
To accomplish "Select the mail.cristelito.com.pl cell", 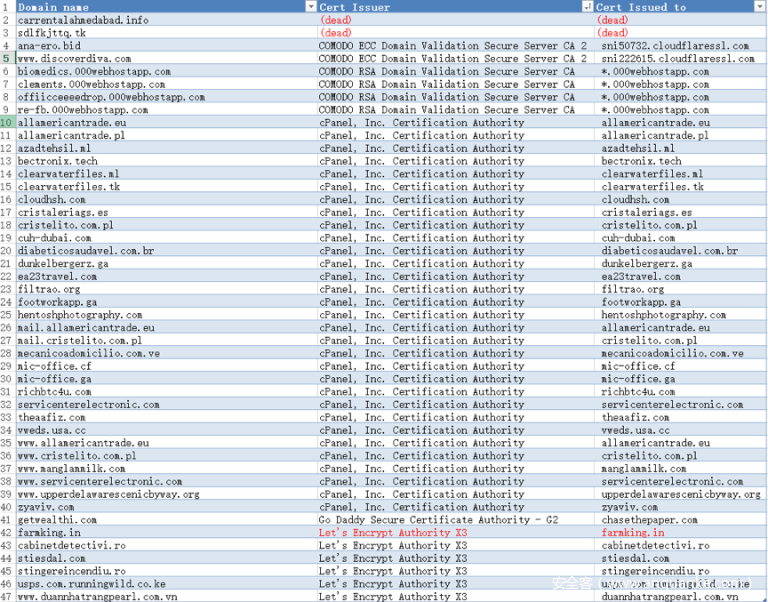I will point(79,340).
